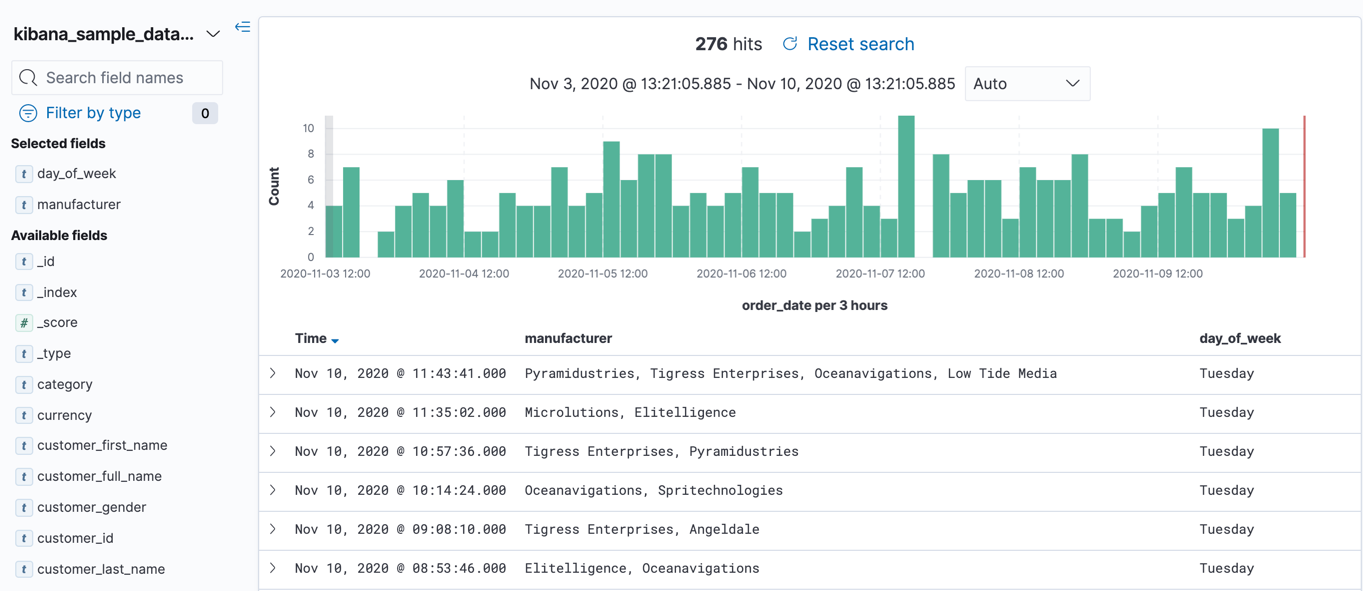Viewport: 1363px width, 591px height.
Task: Expand the Nov 10 08:53:46 document row
Action: pos(273,569)
